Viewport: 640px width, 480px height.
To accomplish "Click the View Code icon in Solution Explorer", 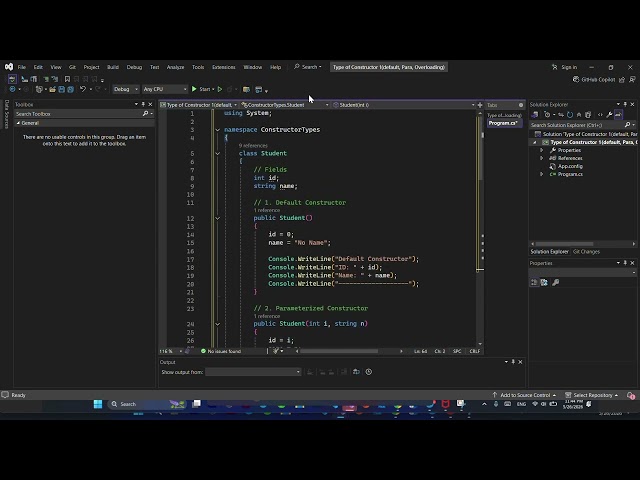I will pos(600,115).
